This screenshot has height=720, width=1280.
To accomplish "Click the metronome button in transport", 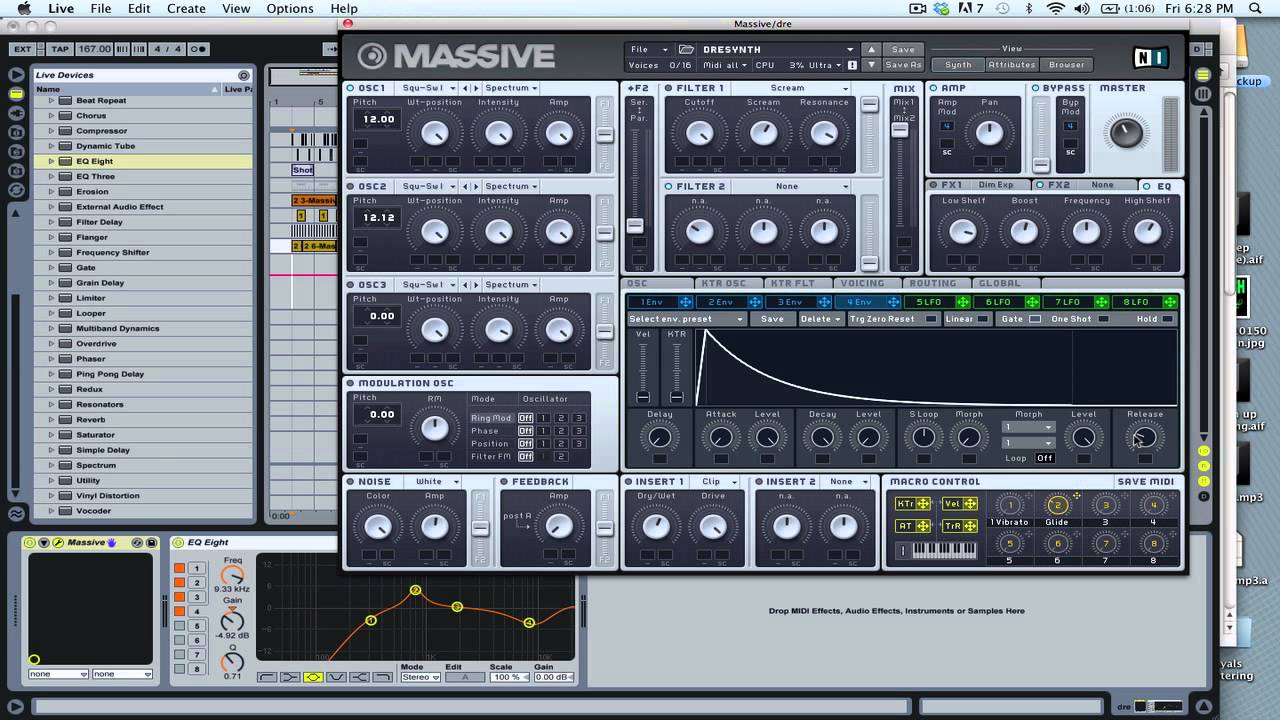I will click(x=198, y=49).
